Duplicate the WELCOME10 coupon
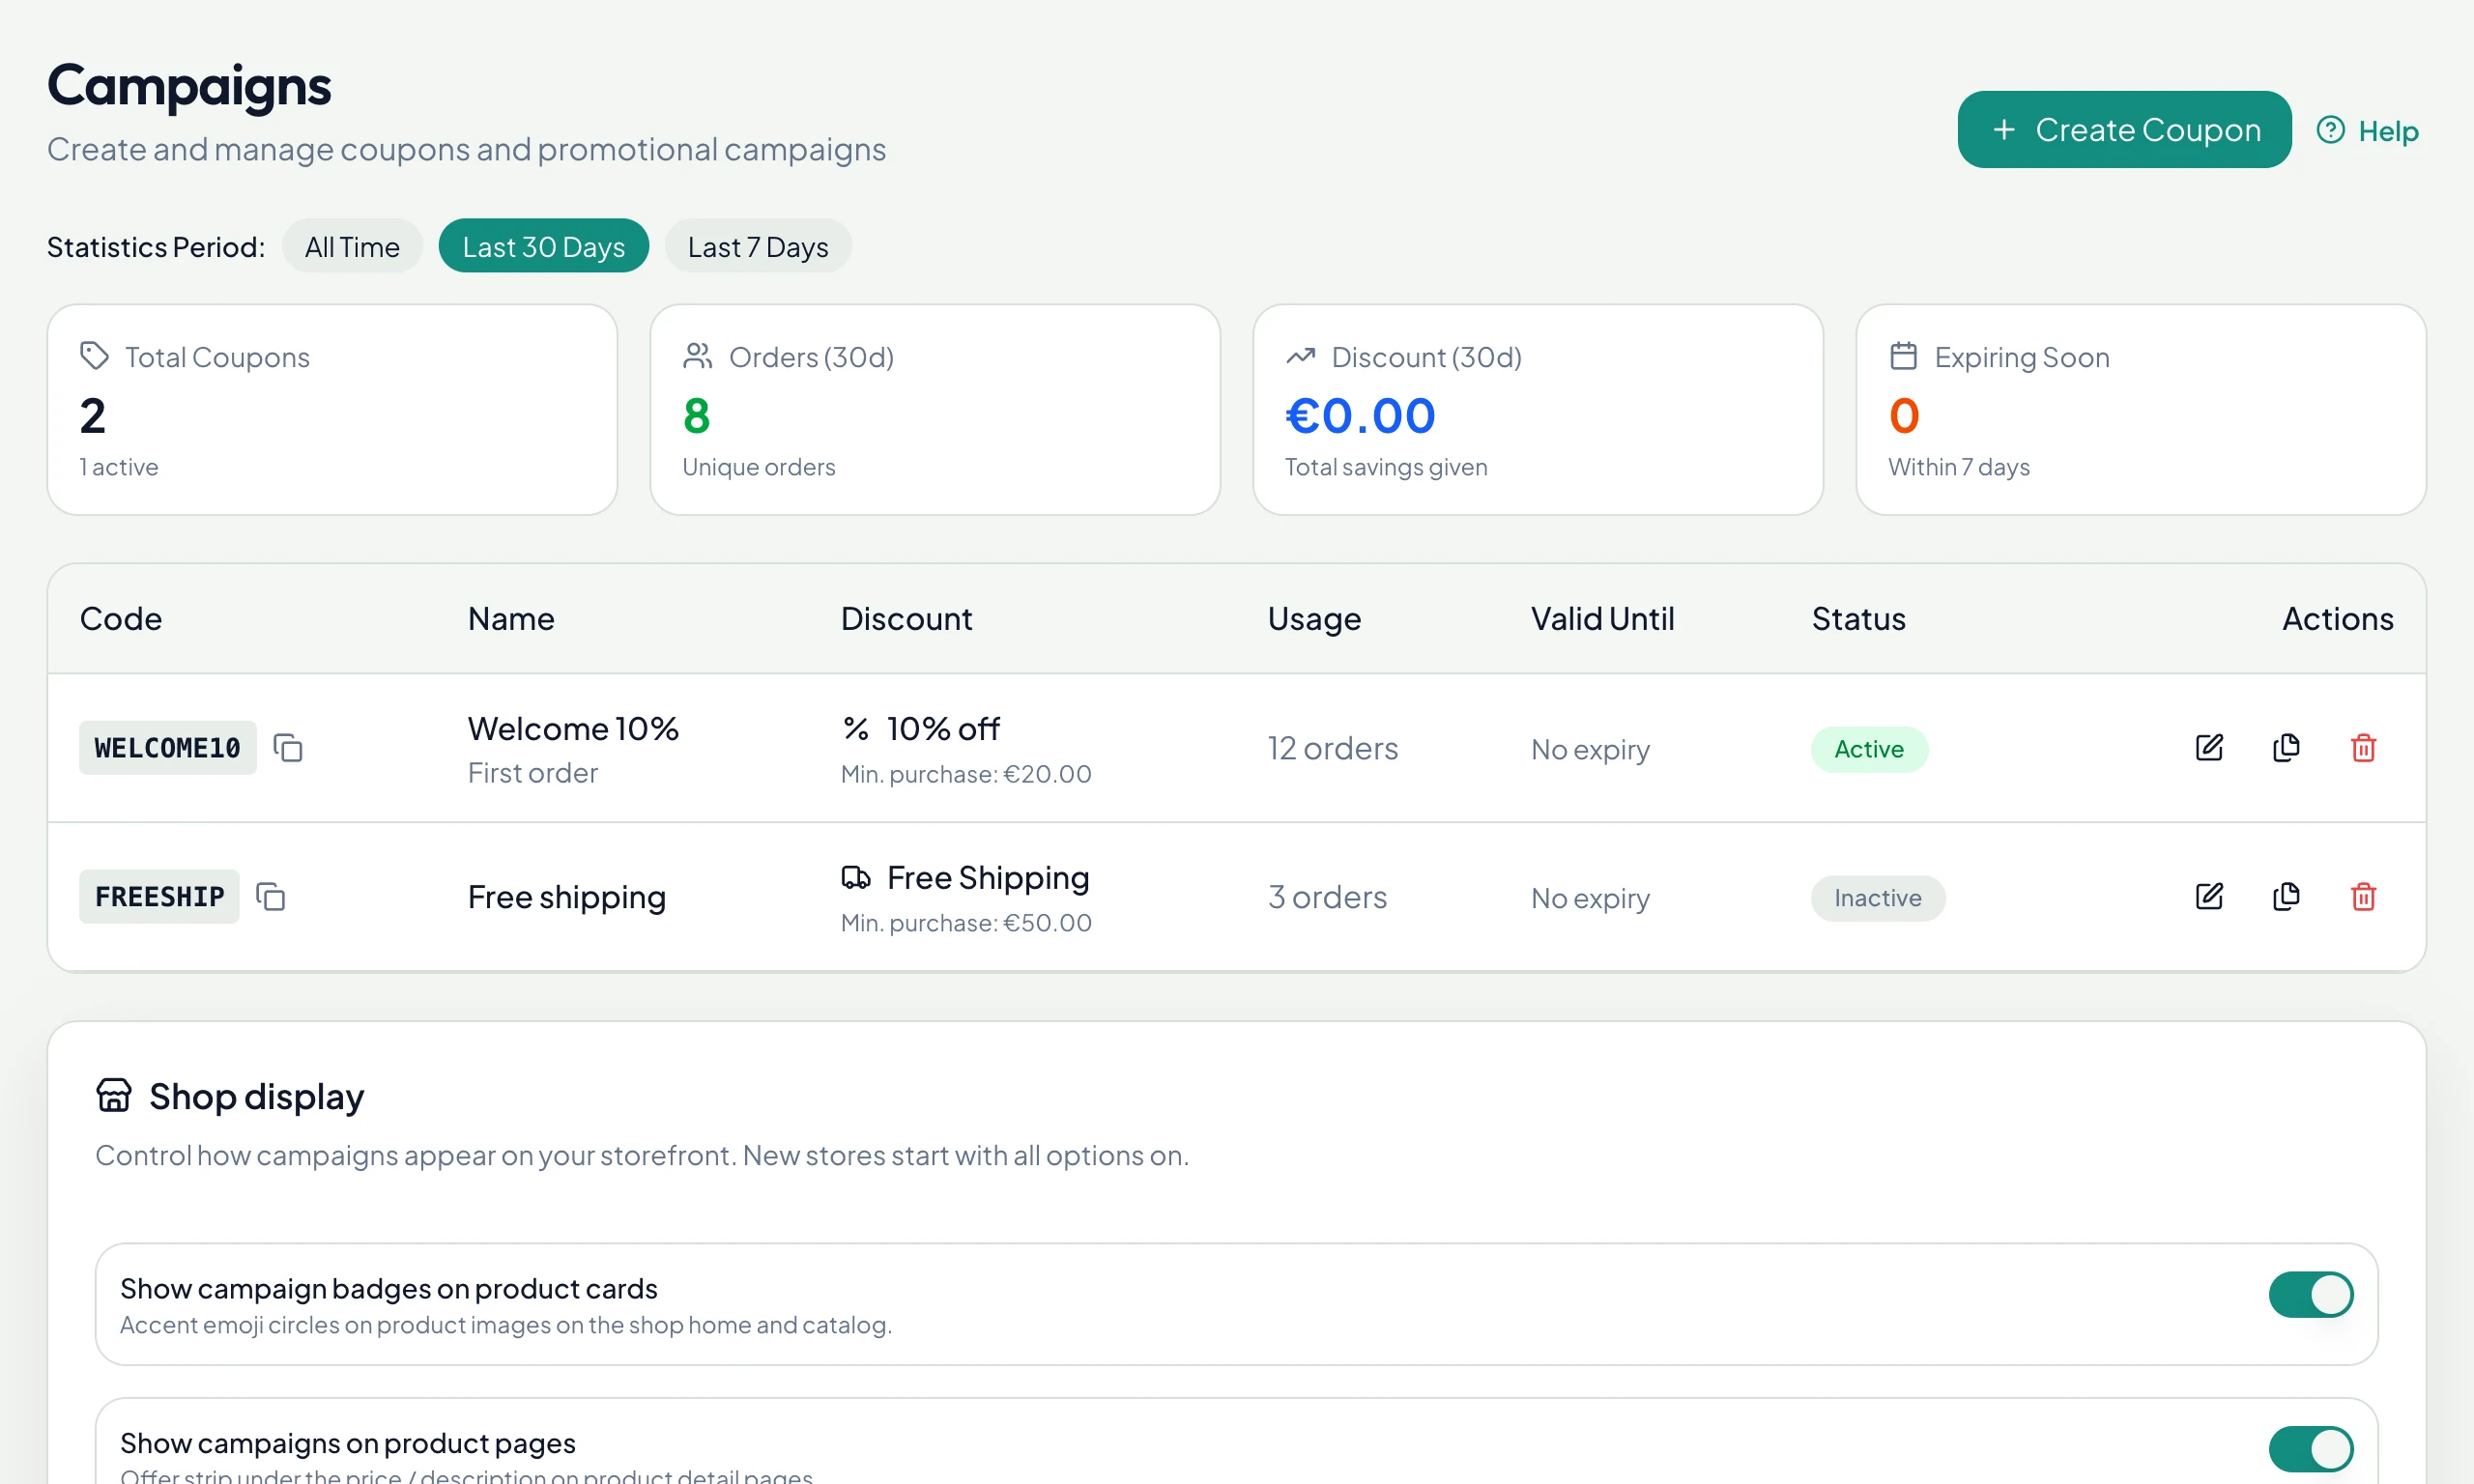 tap(2286, 748)
